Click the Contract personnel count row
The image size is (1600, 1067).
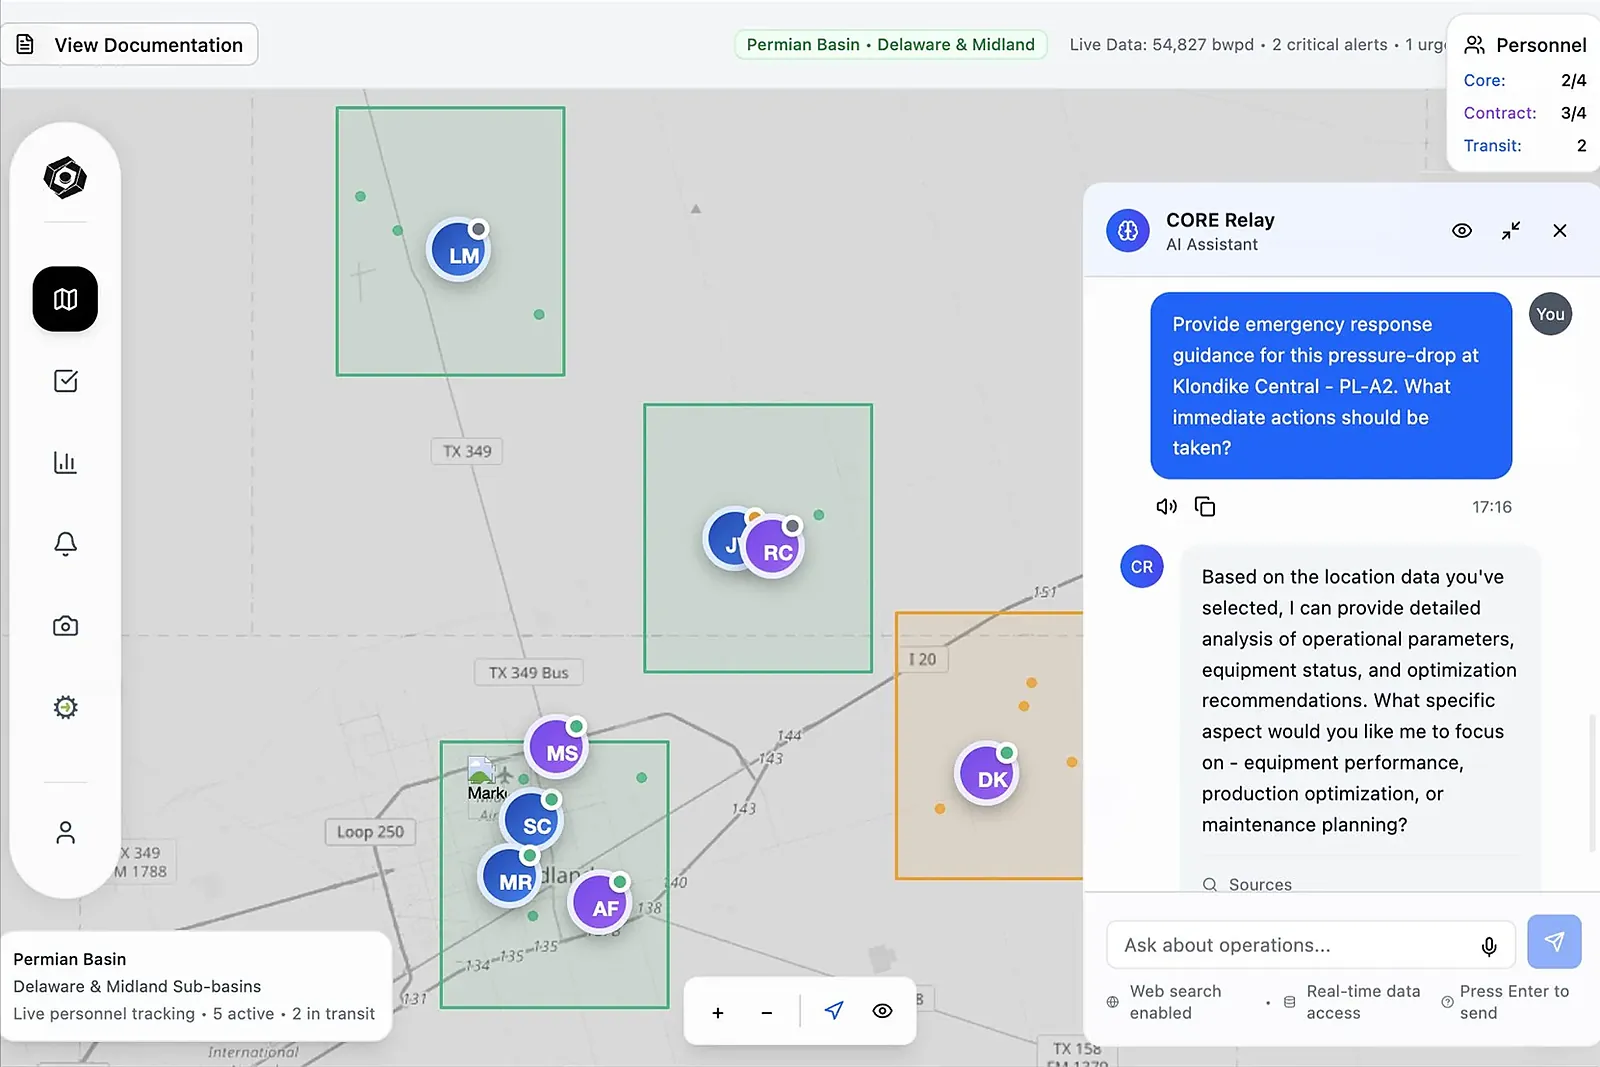pos(1525,113)
